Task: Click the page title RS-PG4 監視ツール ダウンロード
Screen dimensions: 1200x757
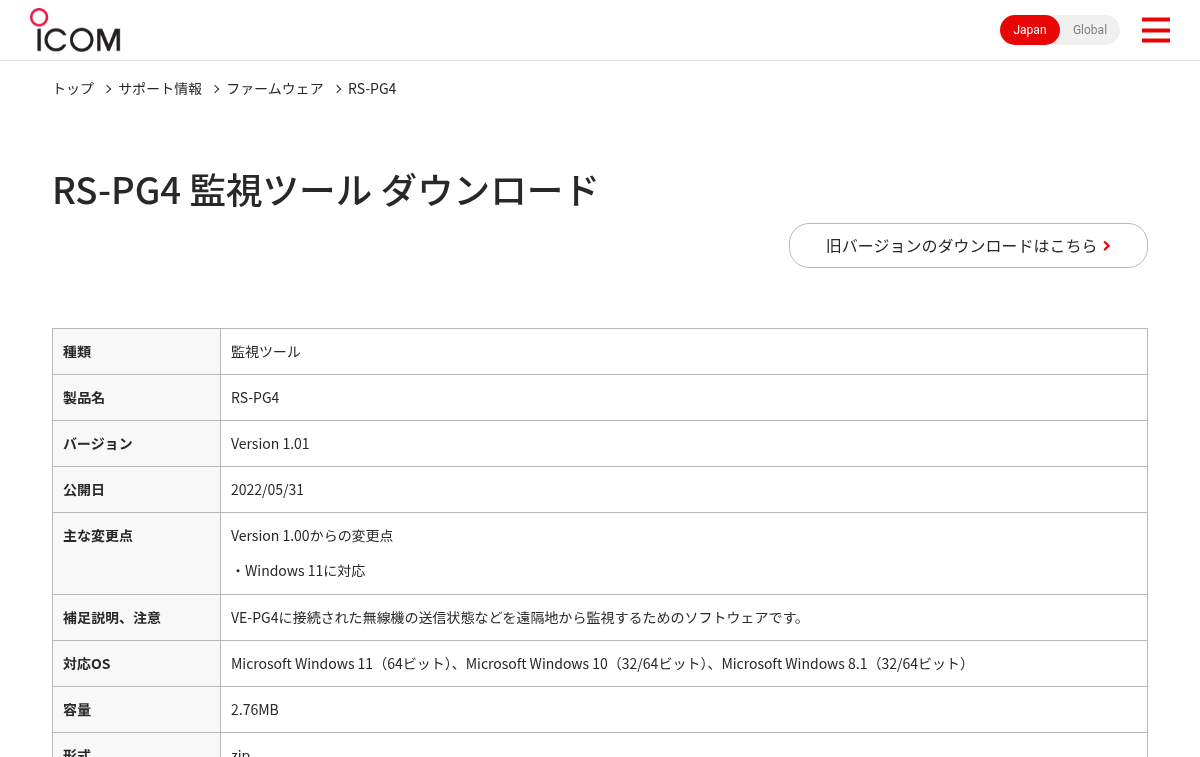Action: [x=325, y=190]
